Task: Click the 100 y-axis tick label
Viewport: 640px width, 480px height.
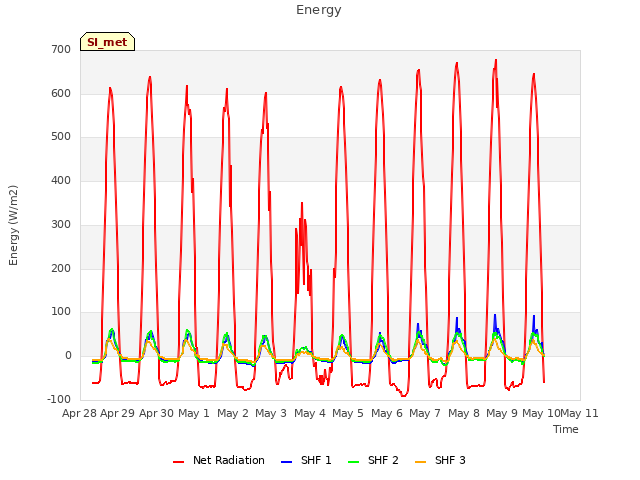Action: [61, 312]
